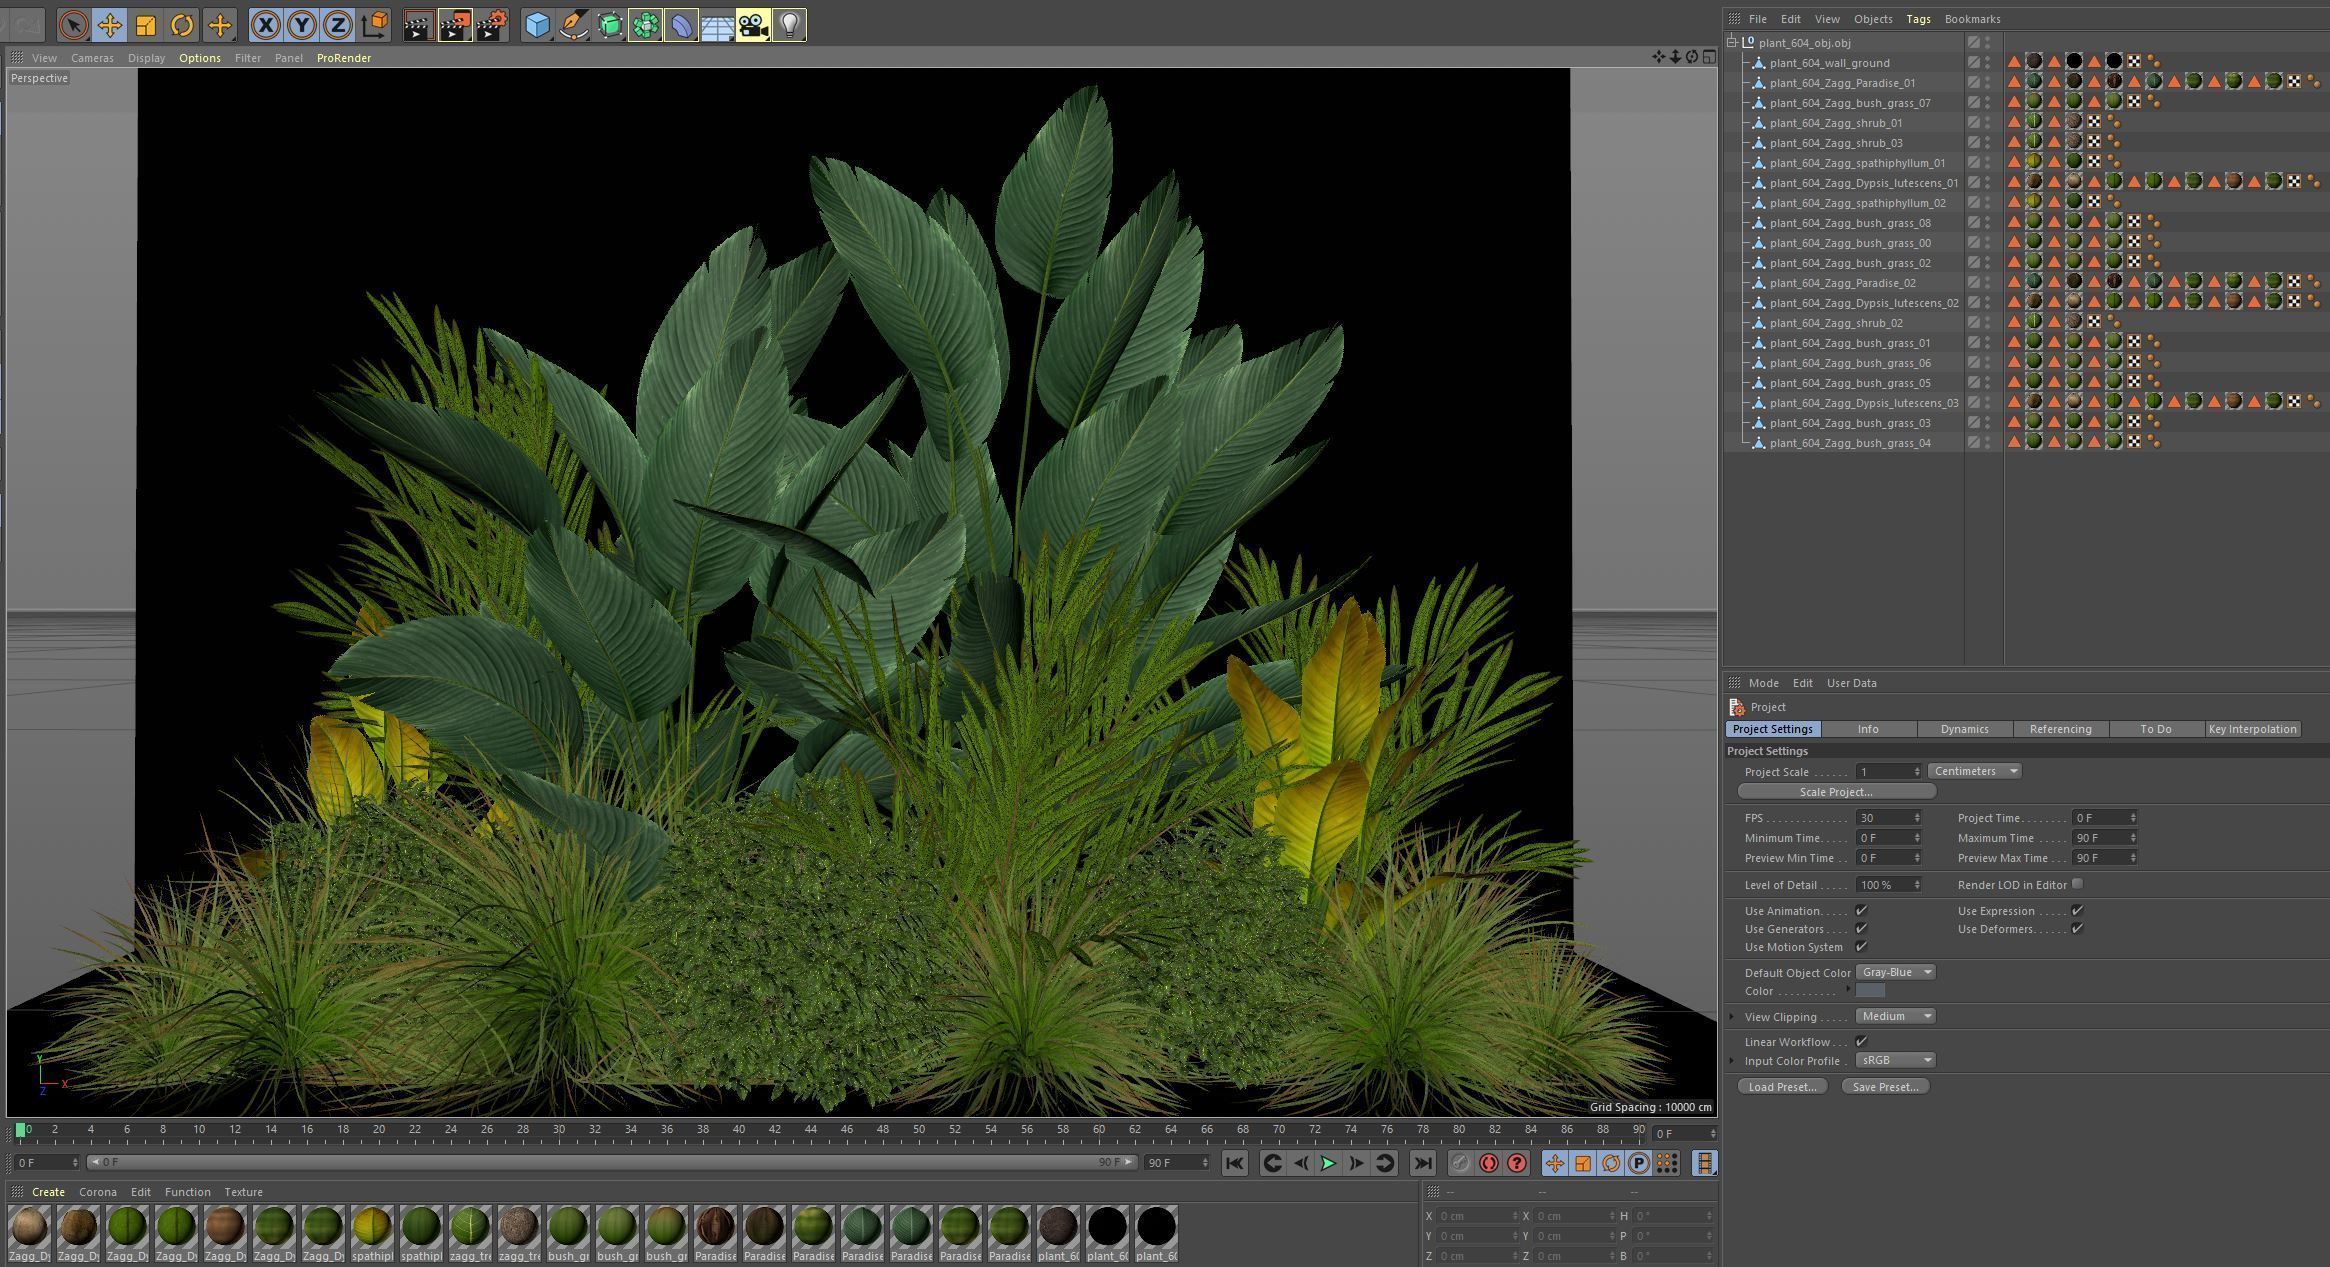Toggle position keyframe recording icon
2330x1267 pixels.
click(1555, 1163)
